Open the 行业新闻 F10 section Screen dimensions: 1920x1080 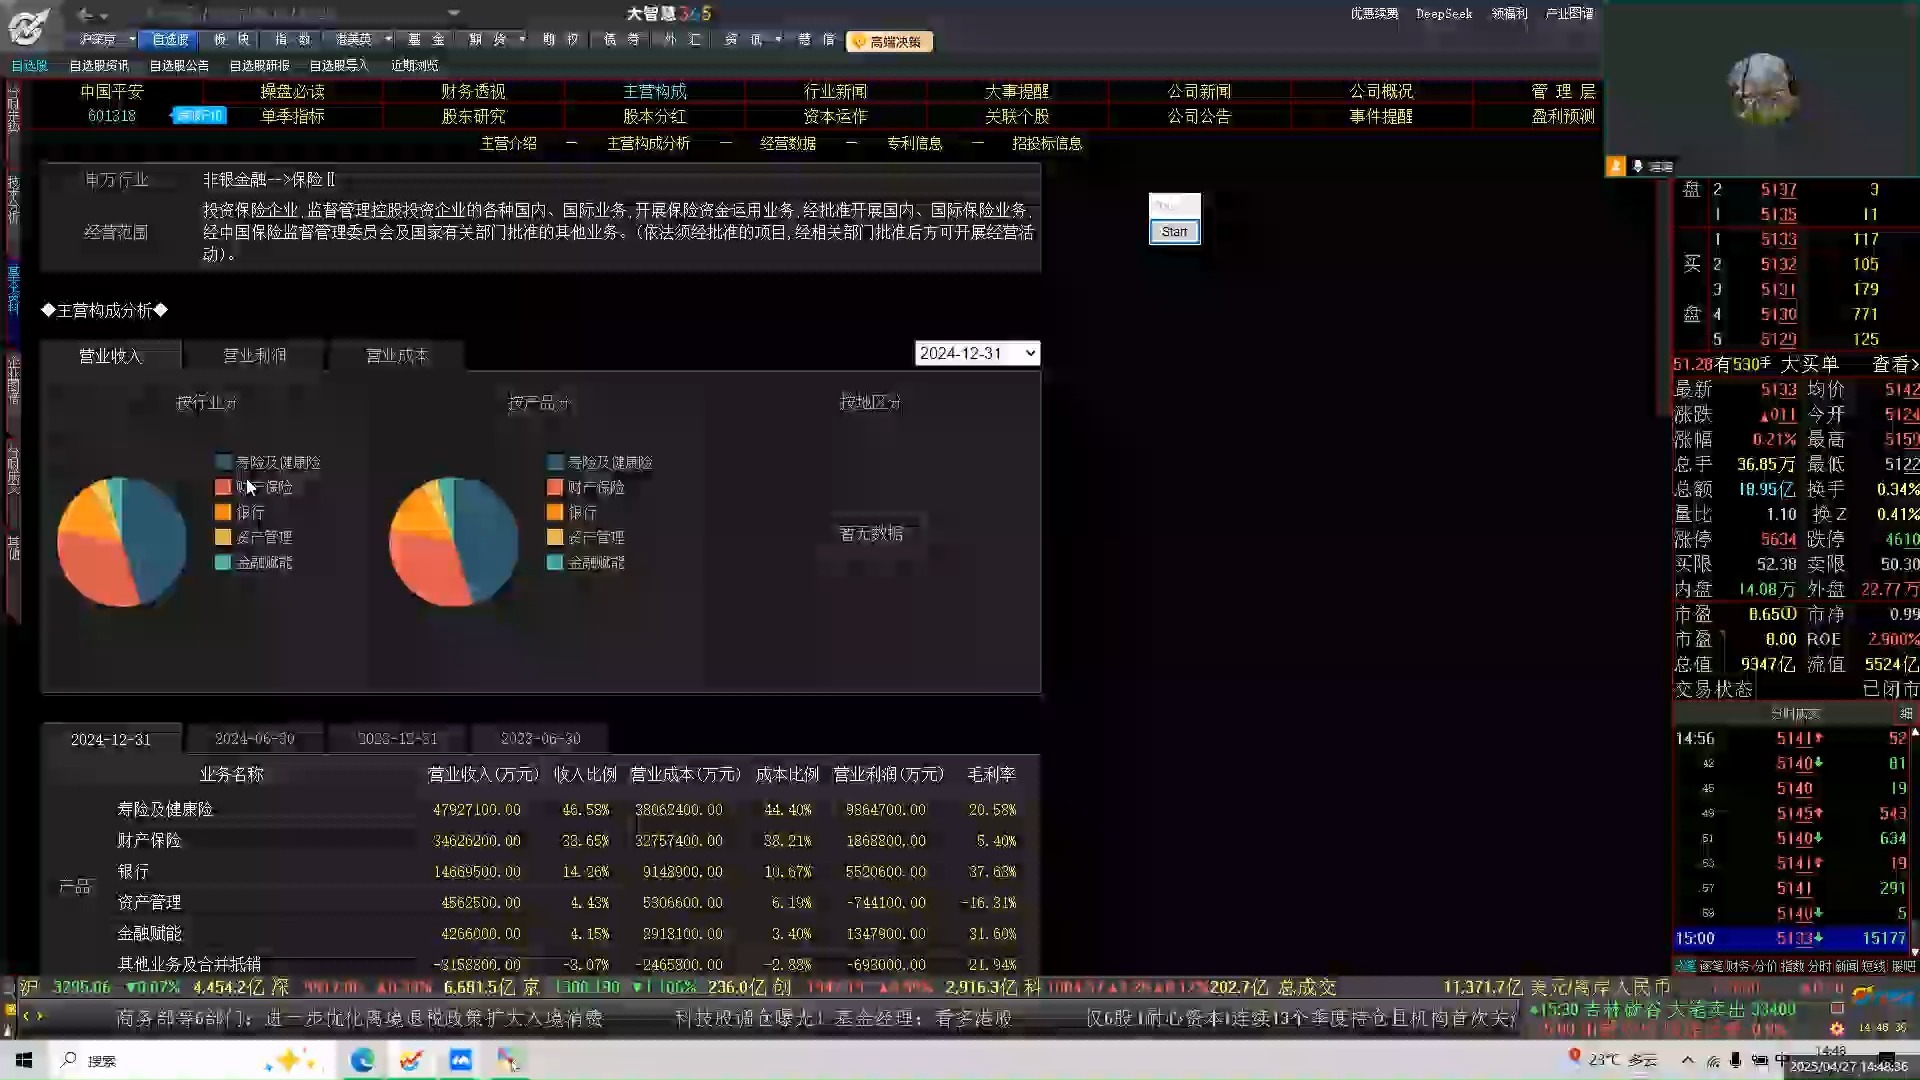coord(835,91)
